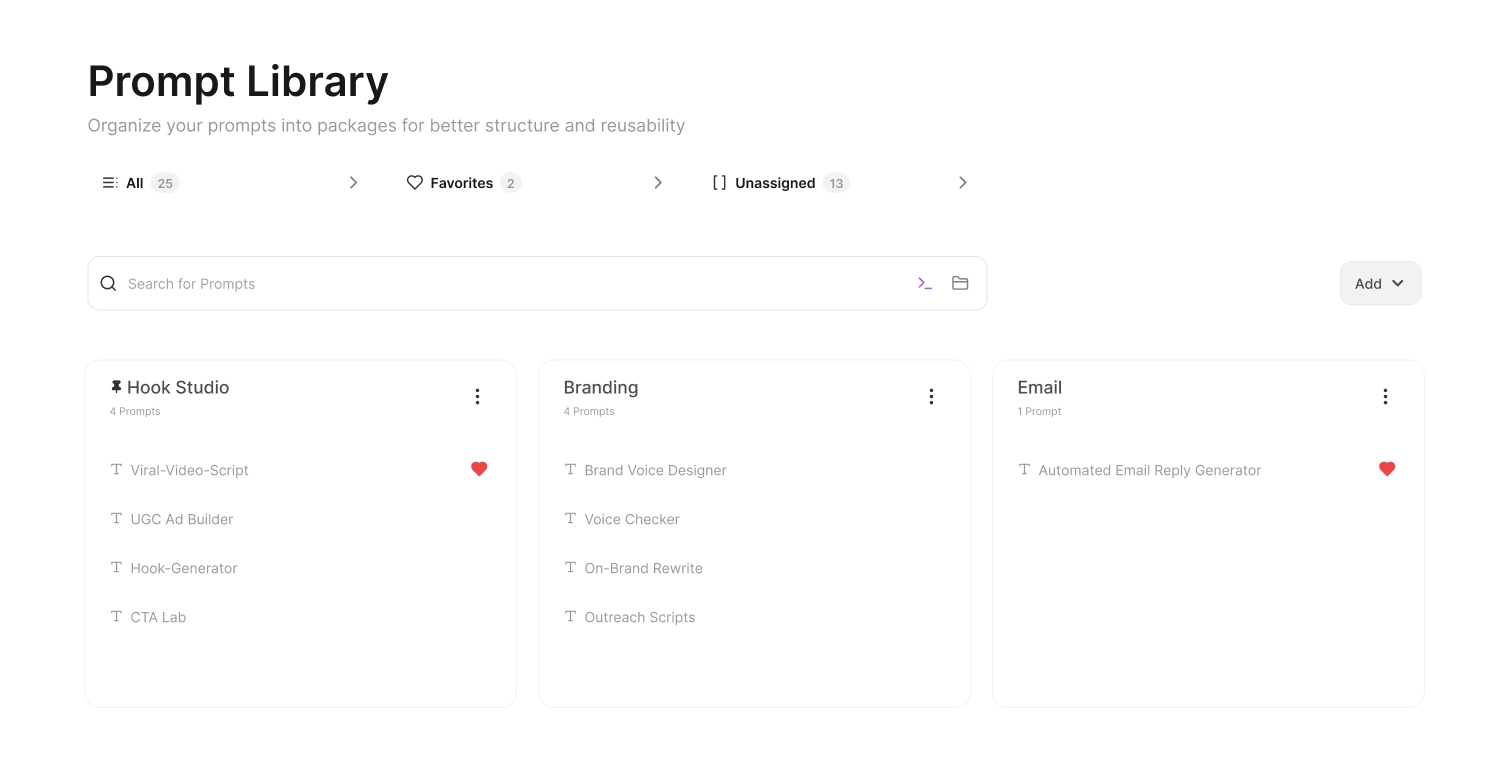The width and height of the screenshot is (1509, 767).
Task: Click the list icon next to the All filter
Action: click(x=110, y=182)
